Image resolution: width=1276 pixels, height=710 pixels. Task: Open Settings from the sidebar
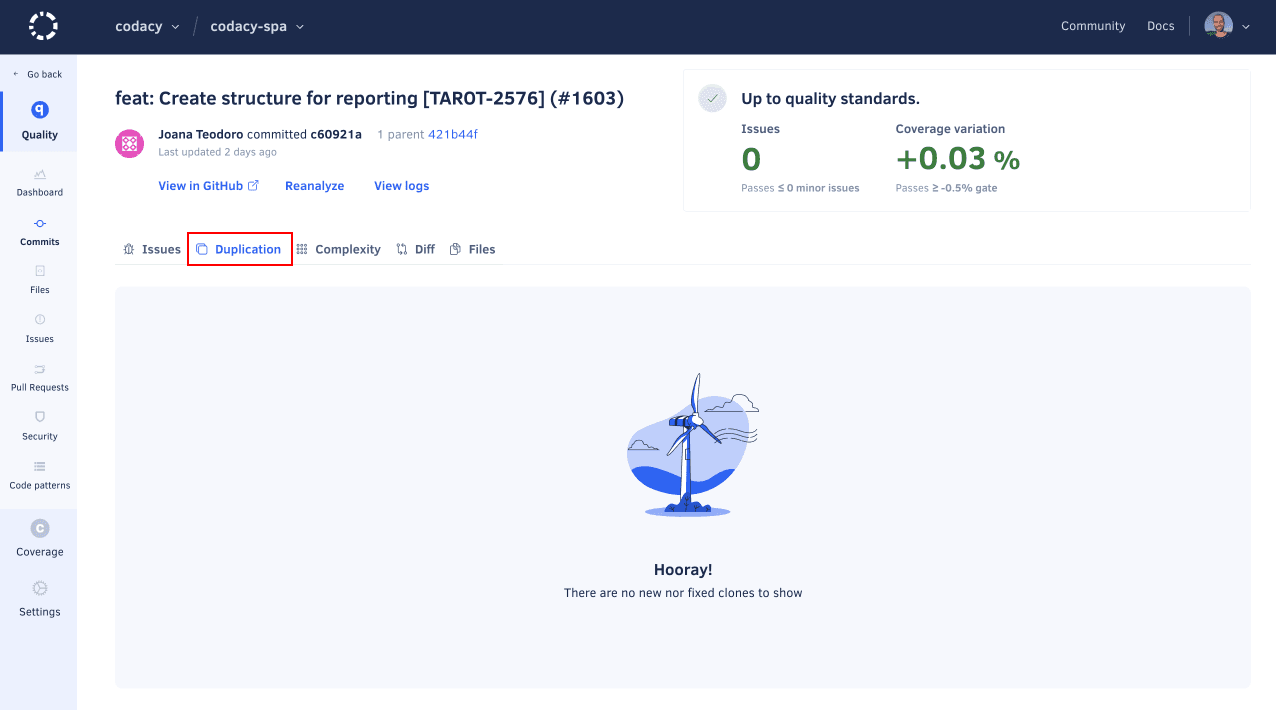click(39, 601)
